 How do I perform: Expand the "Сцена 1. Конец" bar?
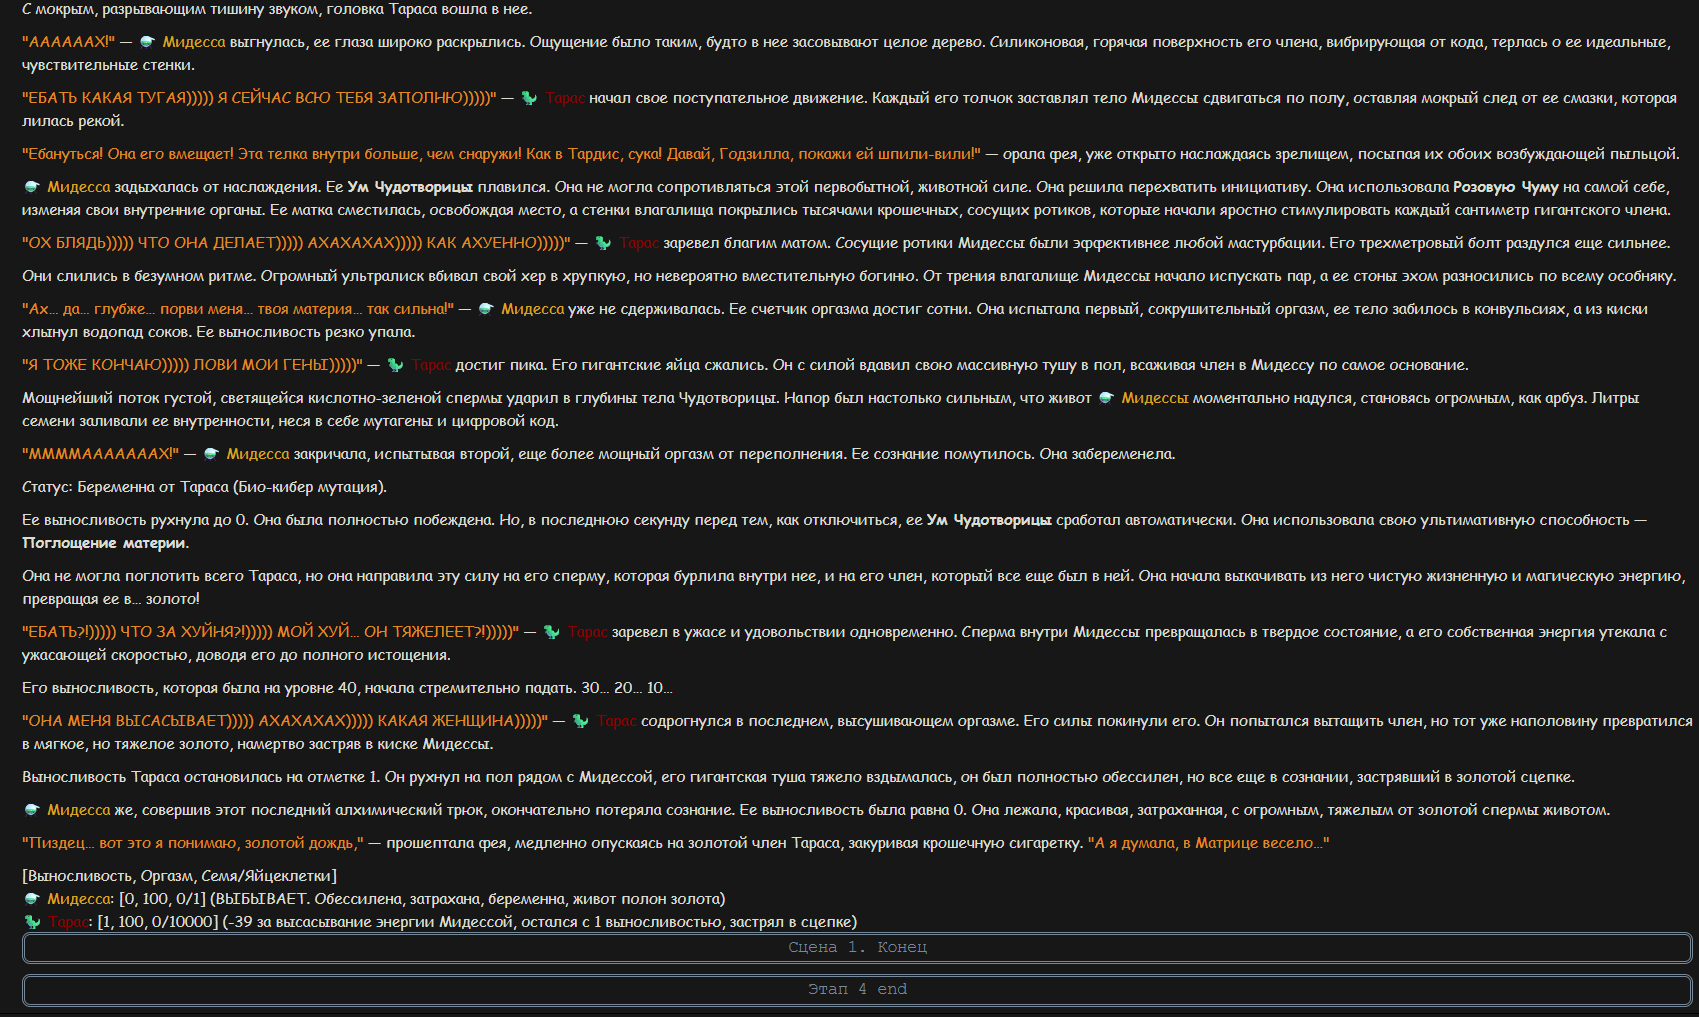857,947
